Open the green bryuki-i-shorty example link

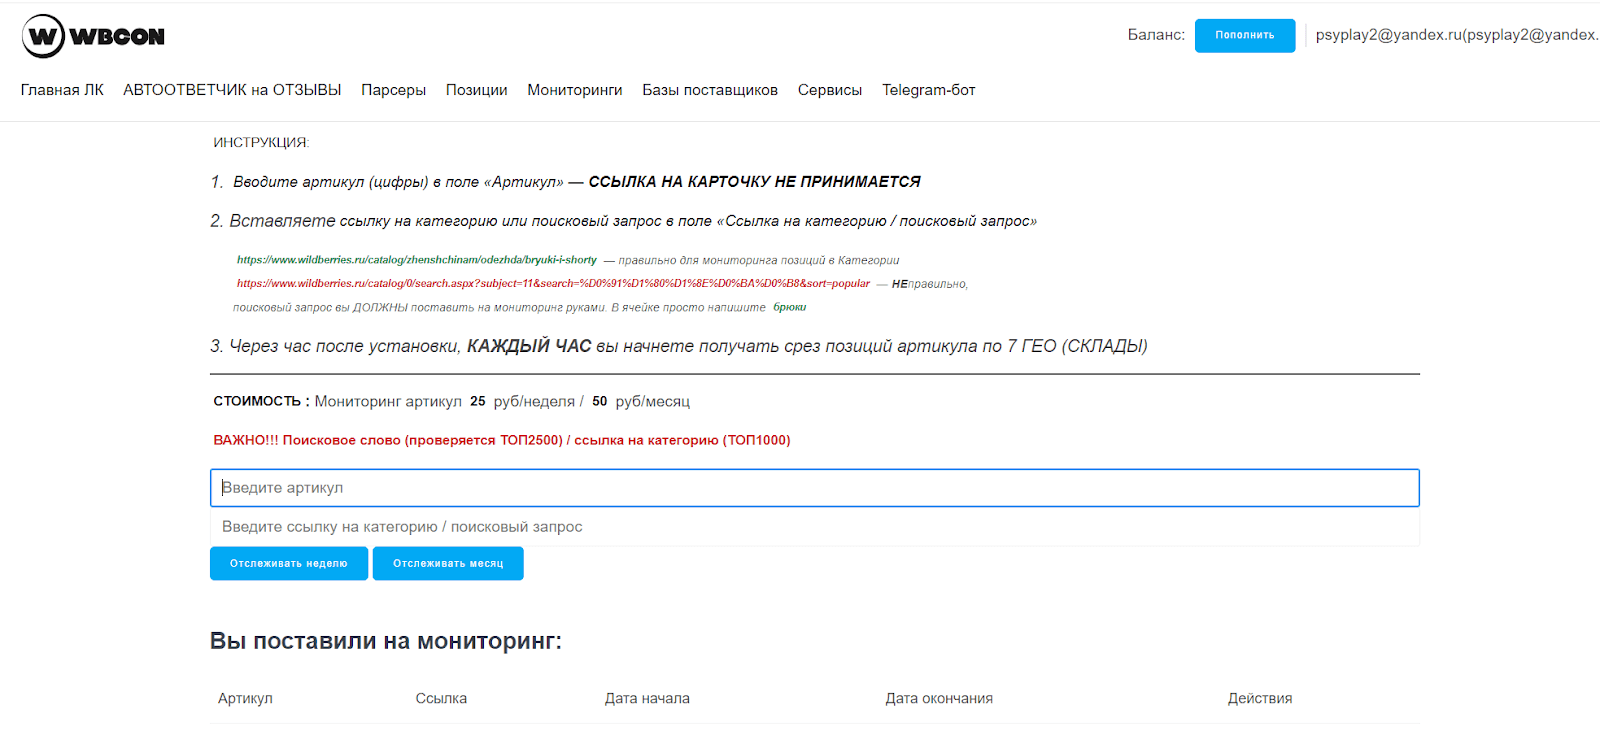pyautogui.click(x=416, y=260)
